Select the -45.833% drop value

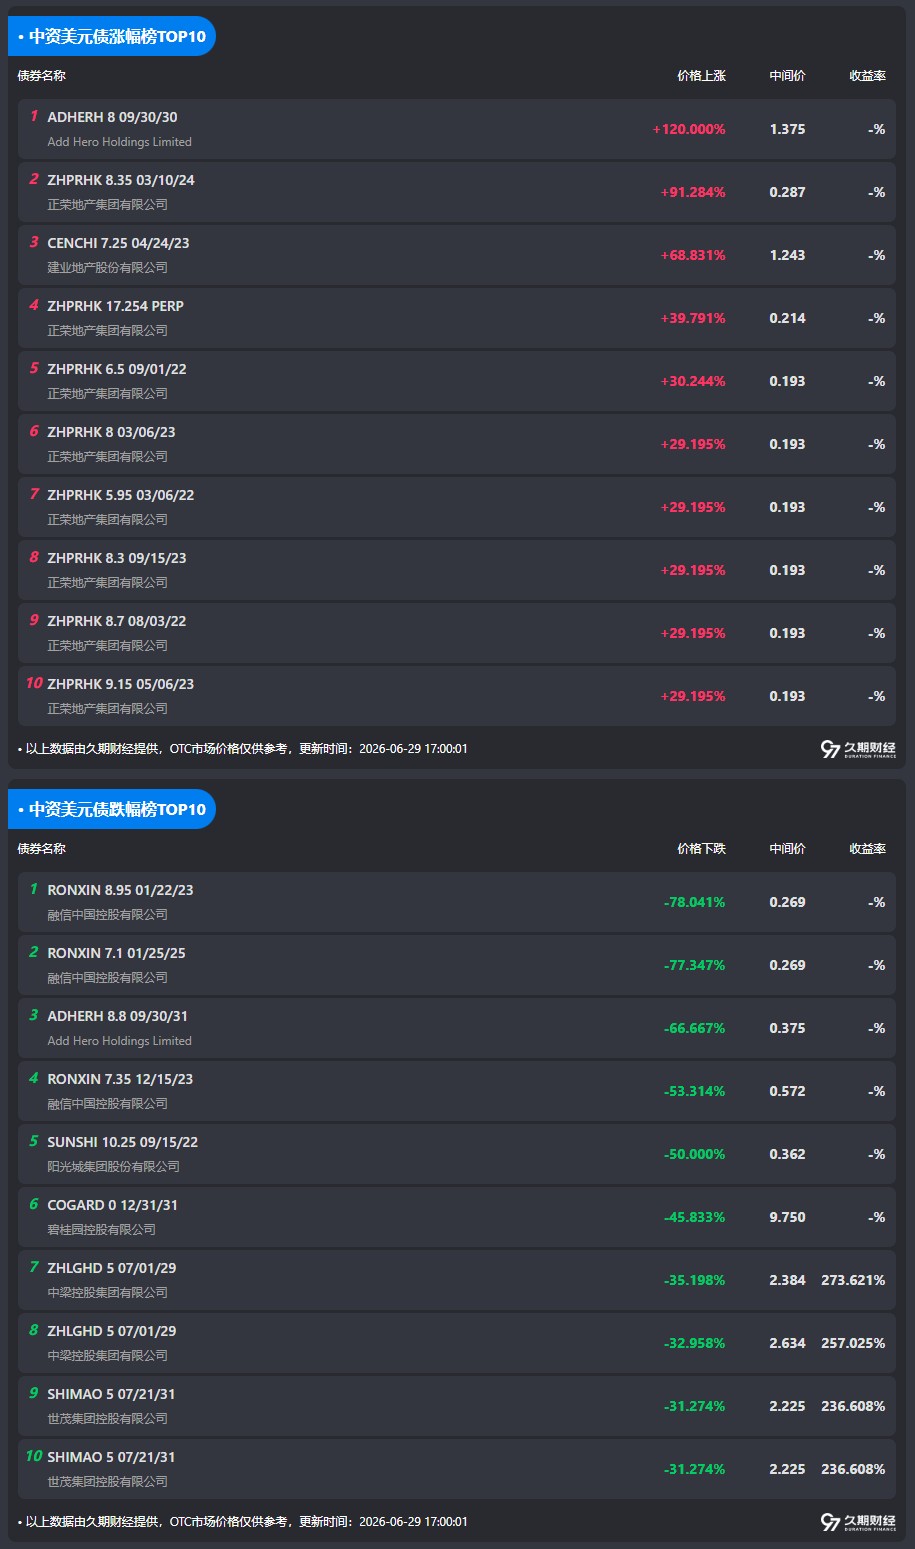click(694, 1217)
